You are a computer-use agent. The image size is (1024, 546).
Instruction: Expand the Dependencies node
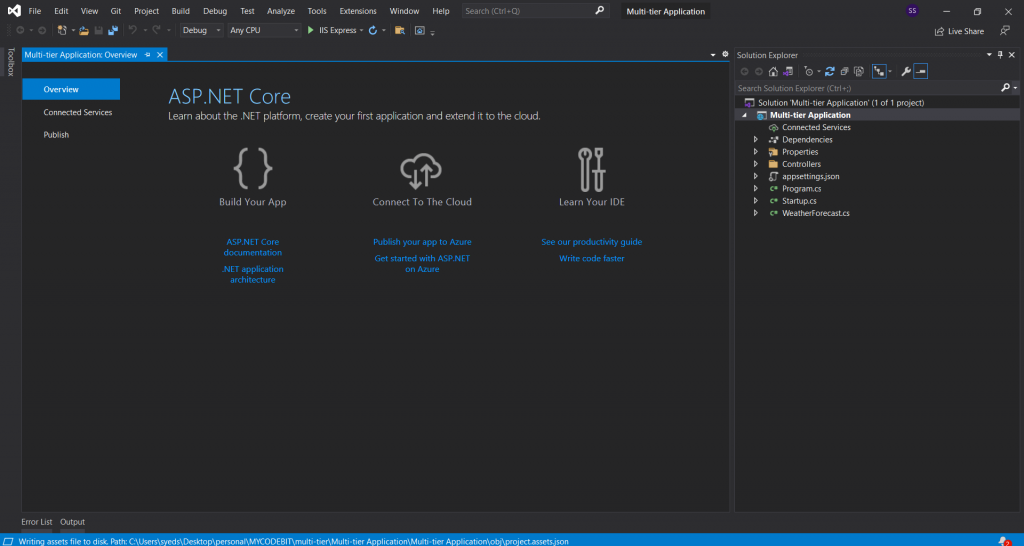(756, 140)
